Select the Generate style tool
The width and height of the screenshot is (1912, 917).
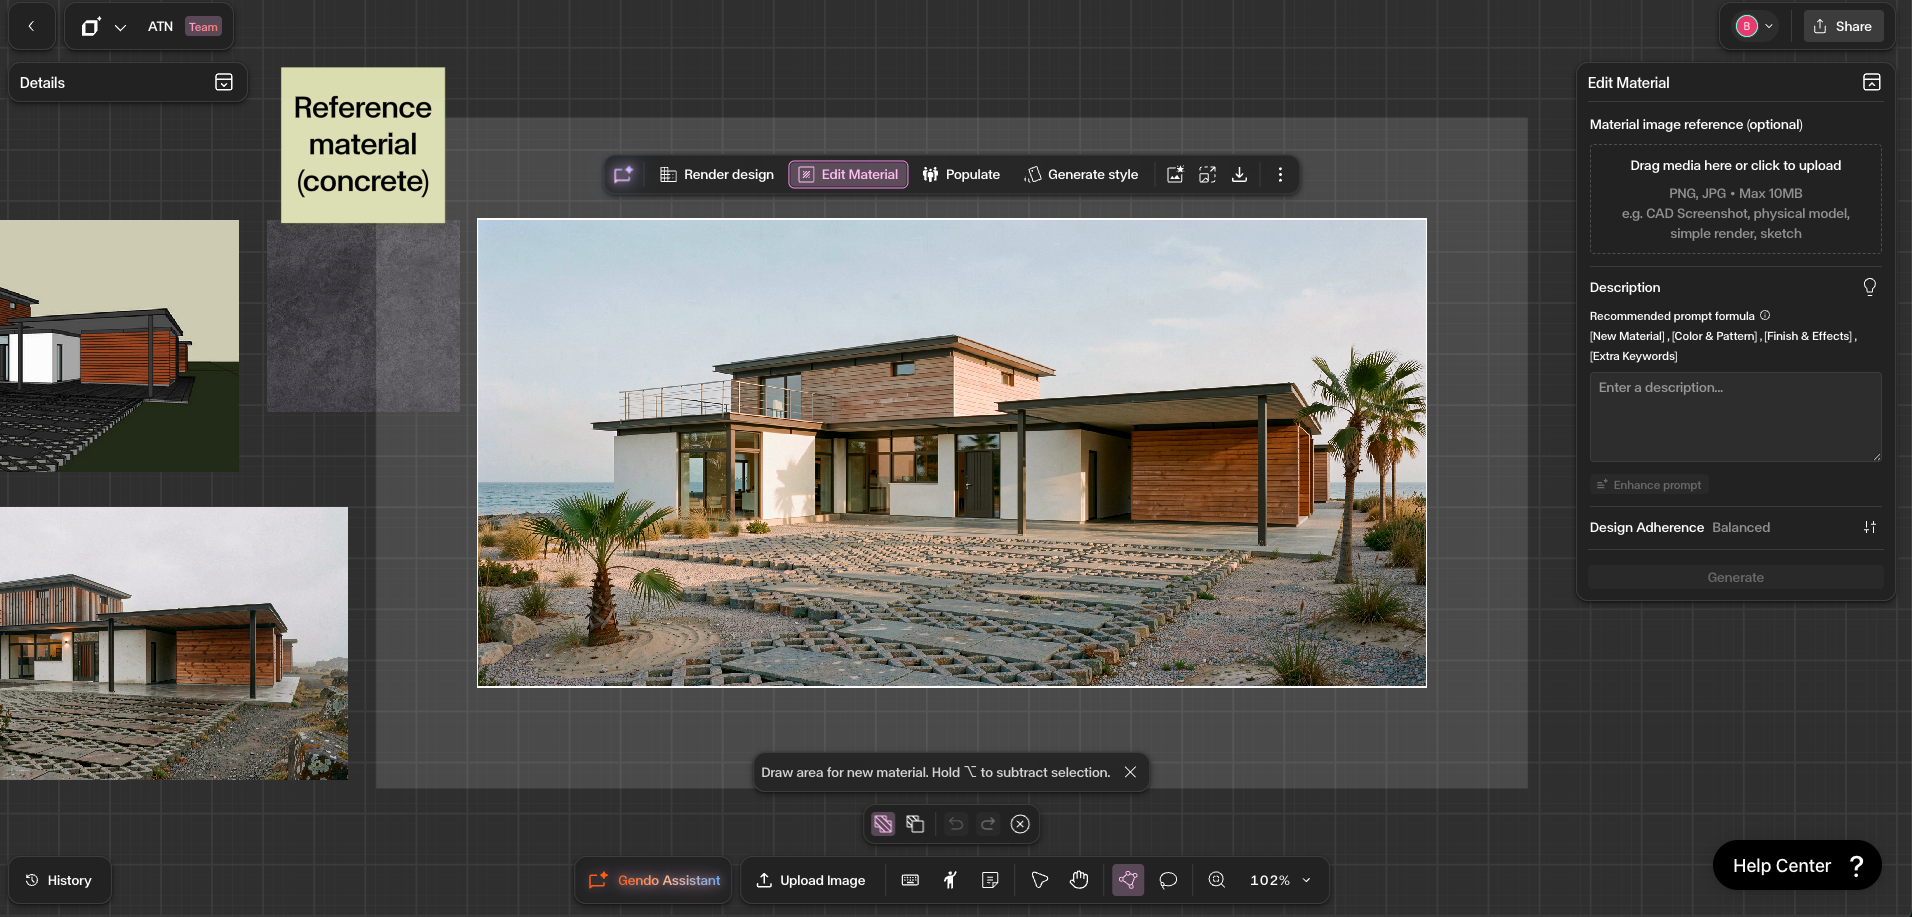1081,174
